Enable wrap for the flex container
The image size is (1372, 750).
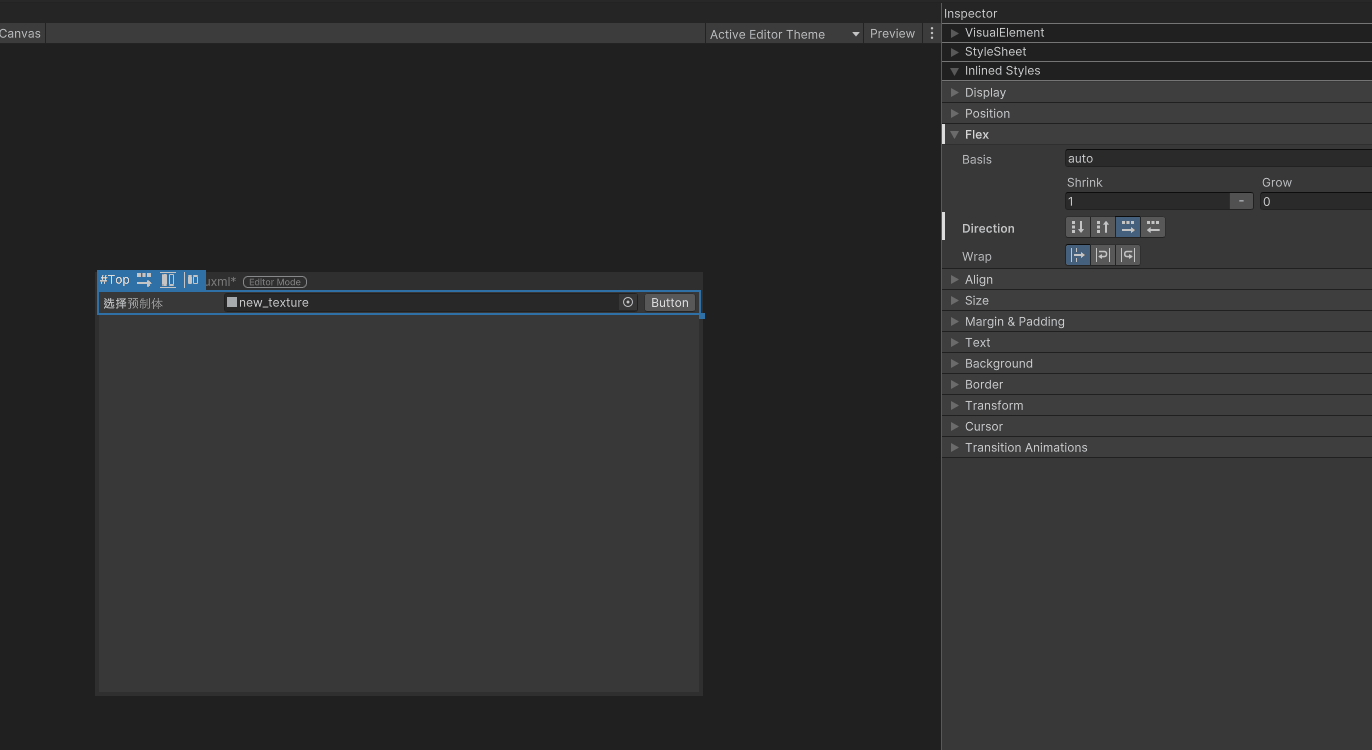coord(1102,255)
